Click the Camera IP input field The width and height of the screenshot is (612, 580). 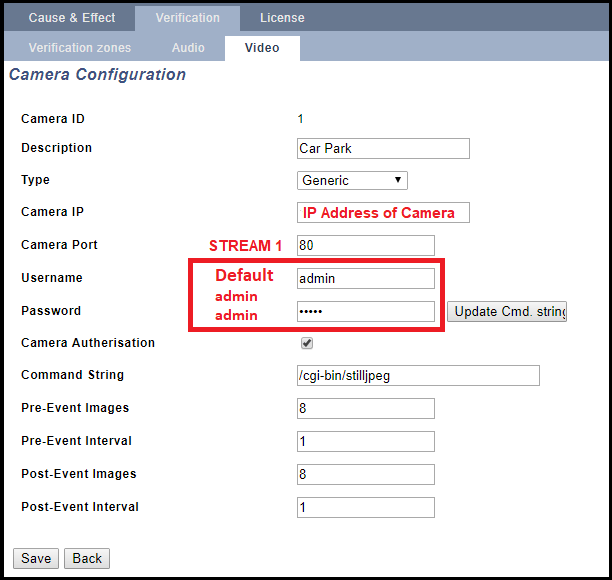click(x=383, y=213)
